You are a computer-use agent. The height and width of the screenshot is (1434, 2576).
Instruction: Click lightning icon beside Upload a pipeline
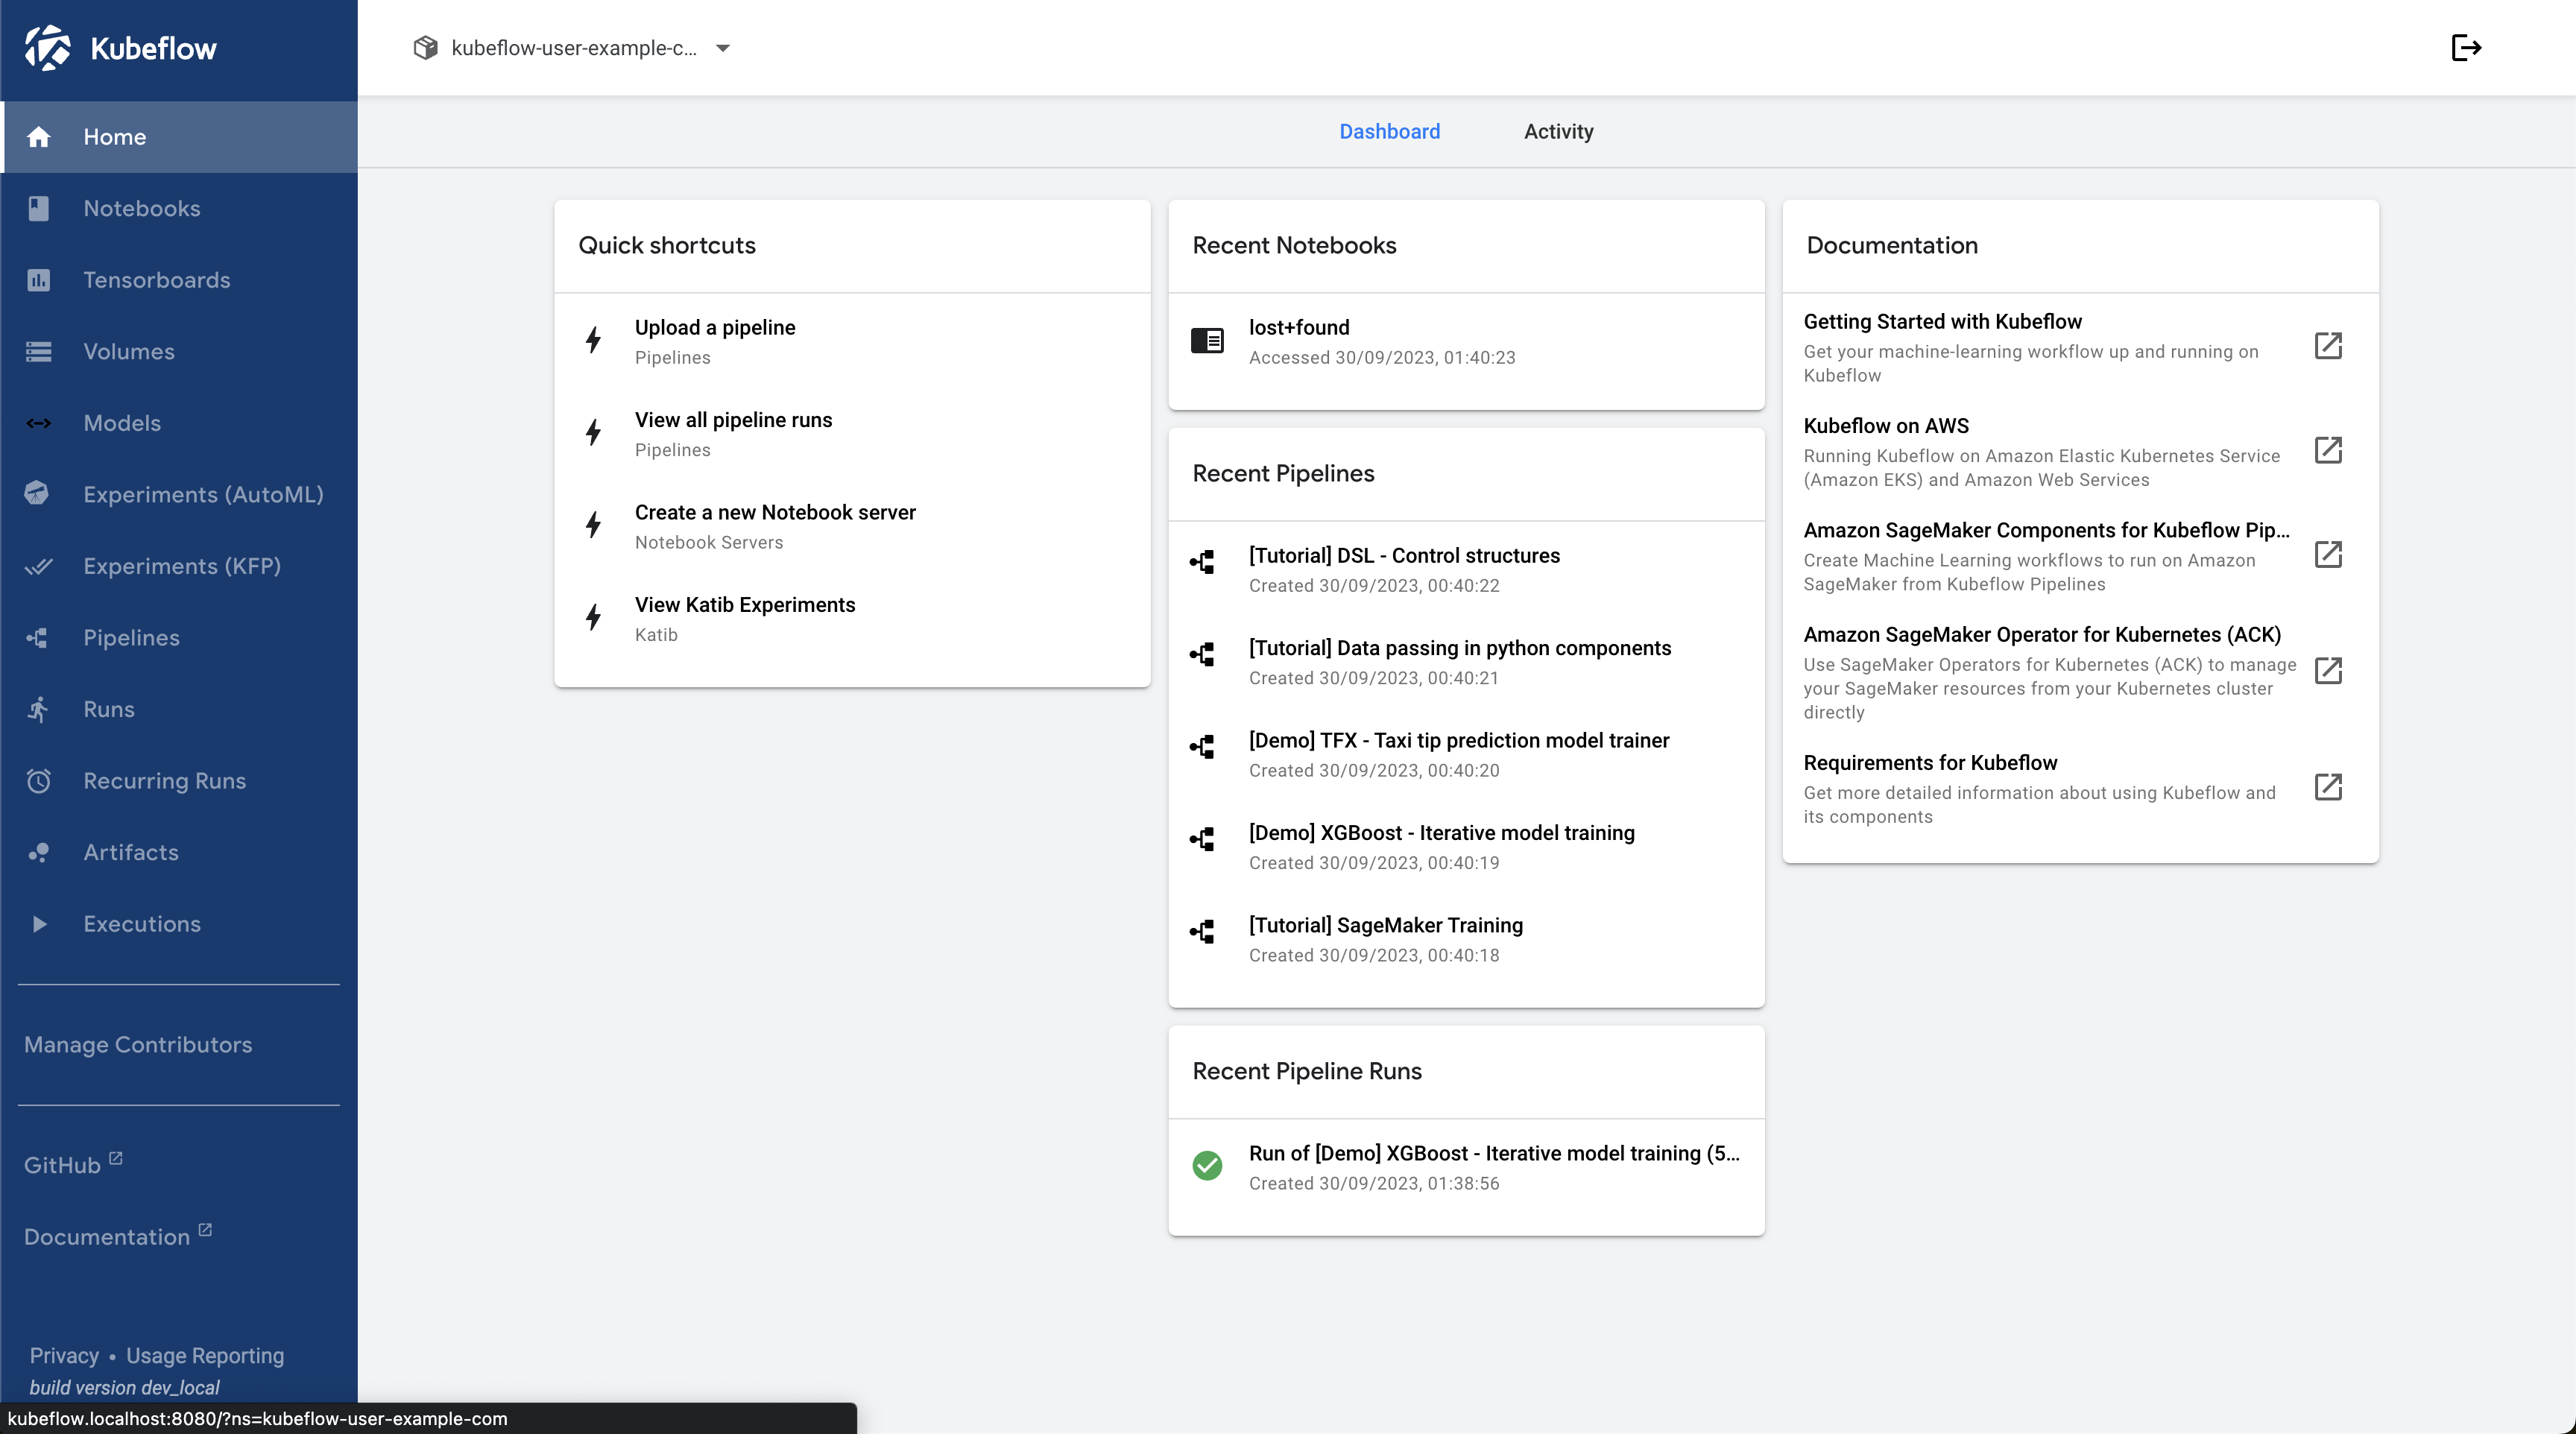593,341
